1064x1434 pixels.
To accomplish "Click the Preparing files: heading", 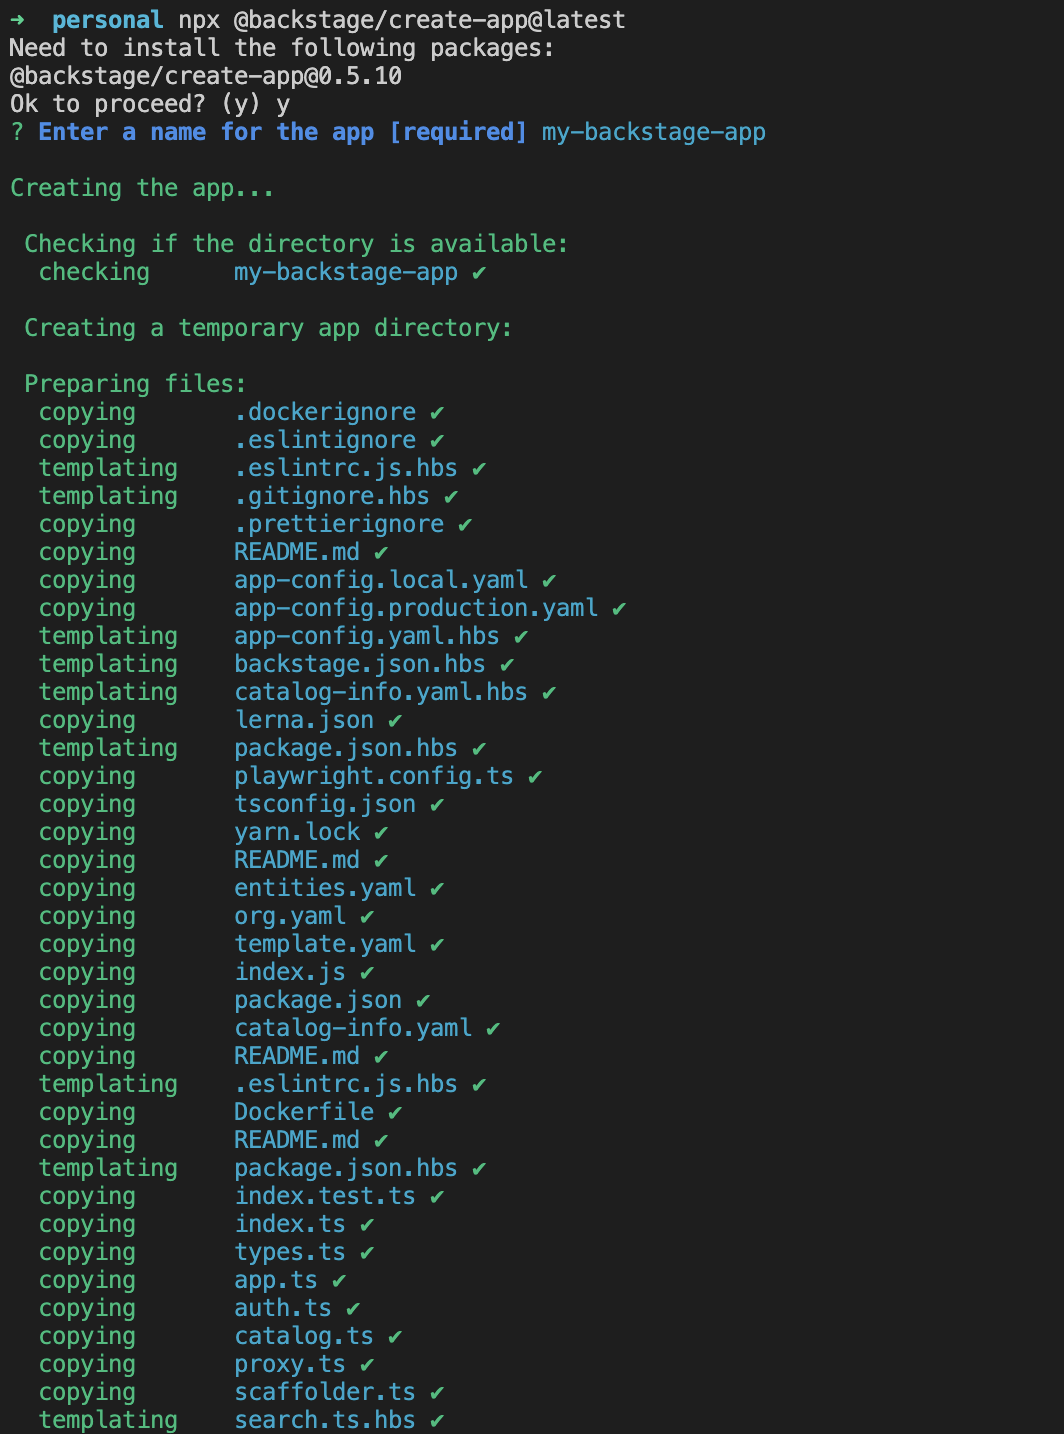I will pos(135,384).
